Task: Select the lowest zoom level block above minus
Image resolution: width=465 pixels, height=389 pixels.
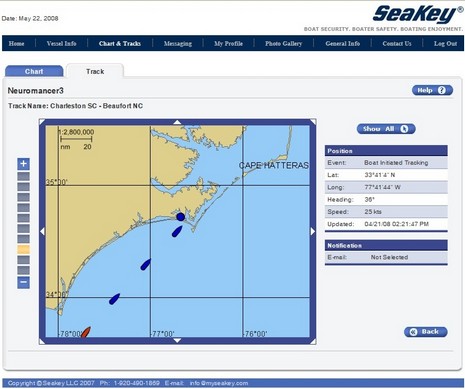Action: pos(23,270)
